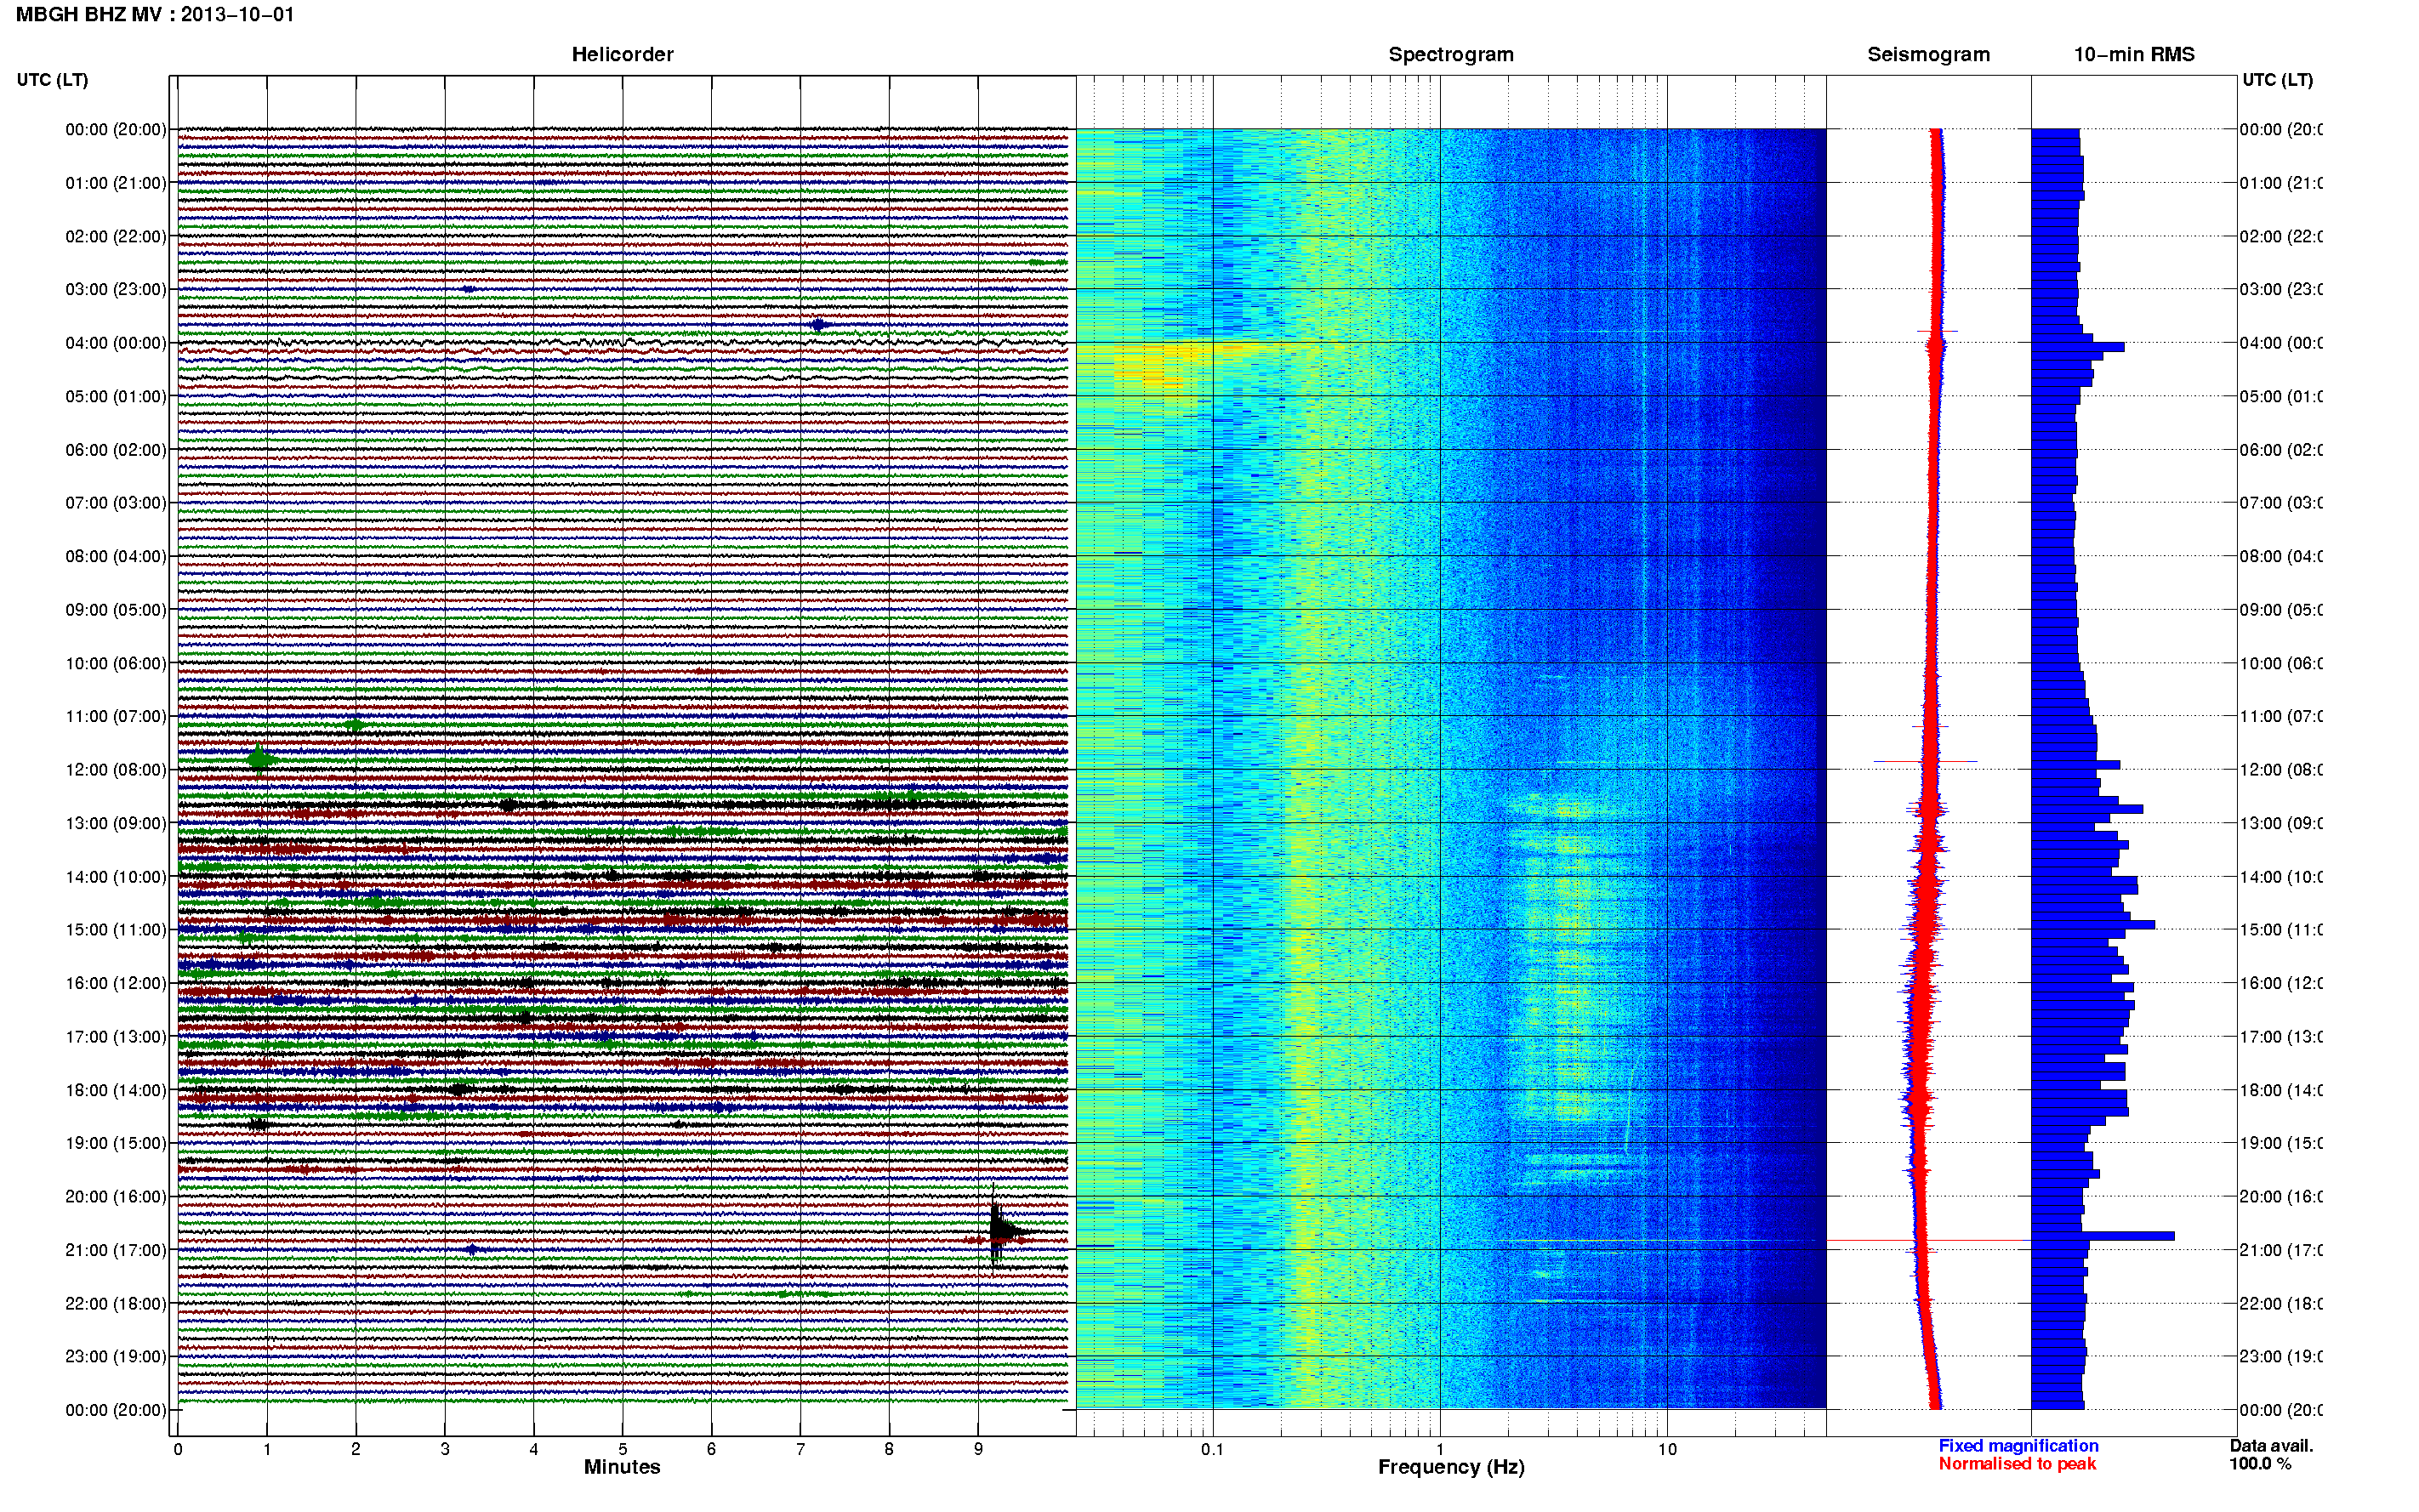The height and width of the screenshot is (1512, 2419).
Task: Click the left '21:00 (17:00)' time label
Action: coord(116,1250)
